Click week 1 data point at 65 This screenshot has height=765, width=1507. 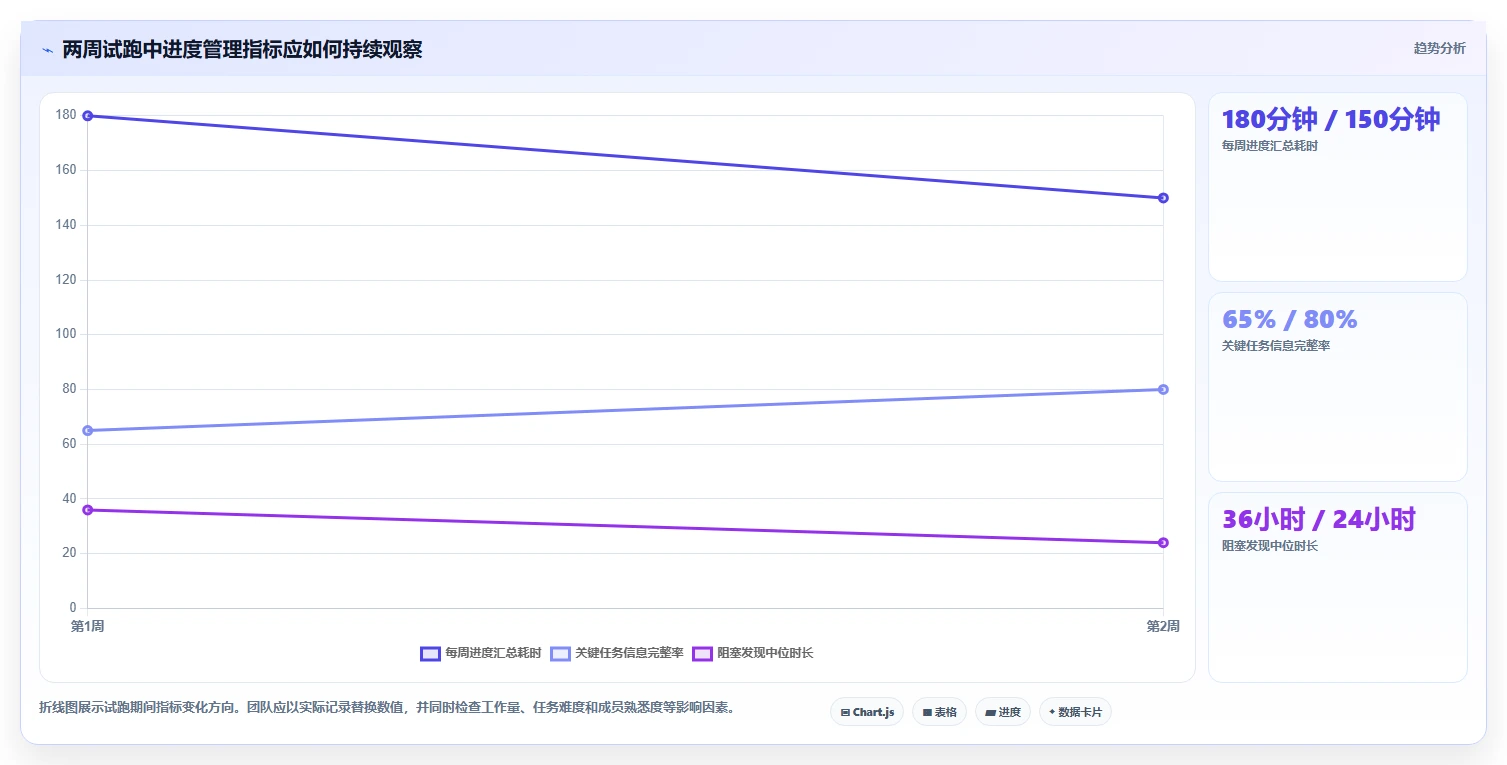88,431
